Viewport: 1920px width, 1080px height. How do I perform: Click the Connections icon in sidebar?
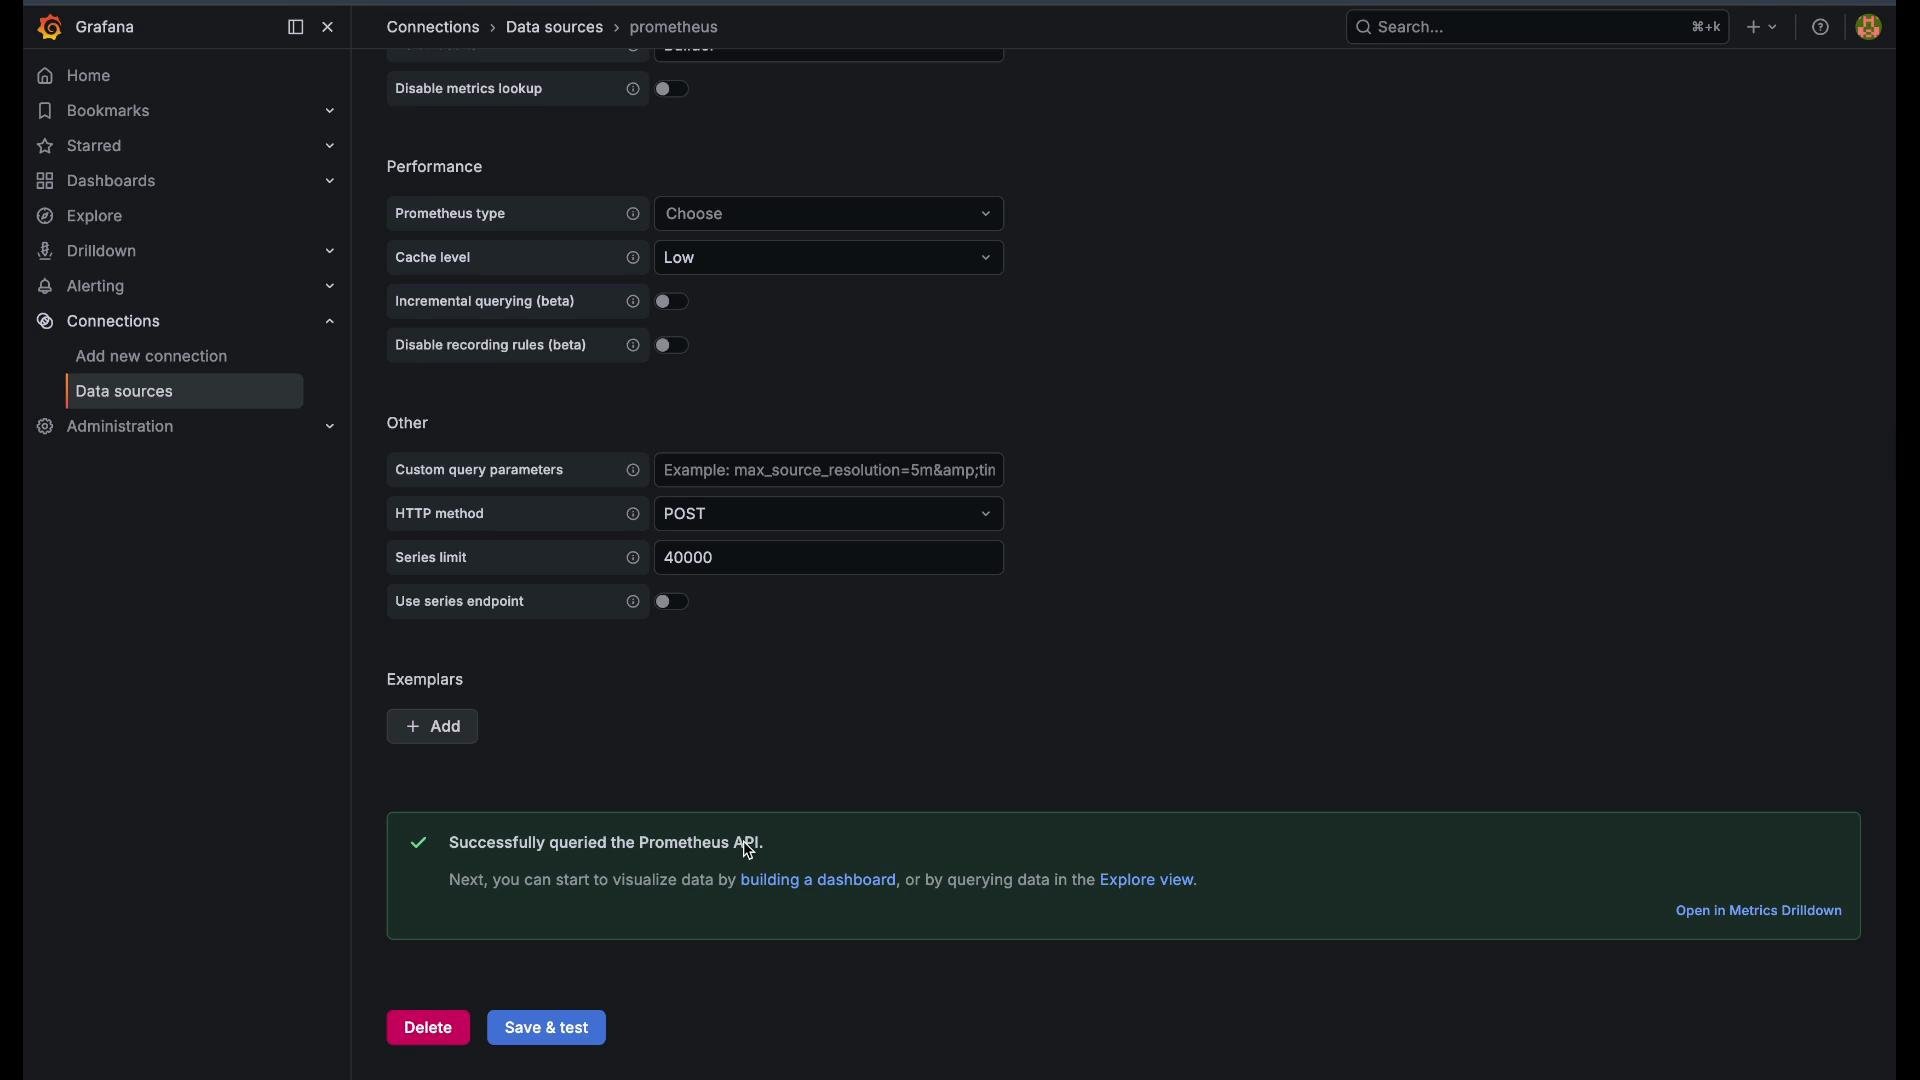pos(45,323)
